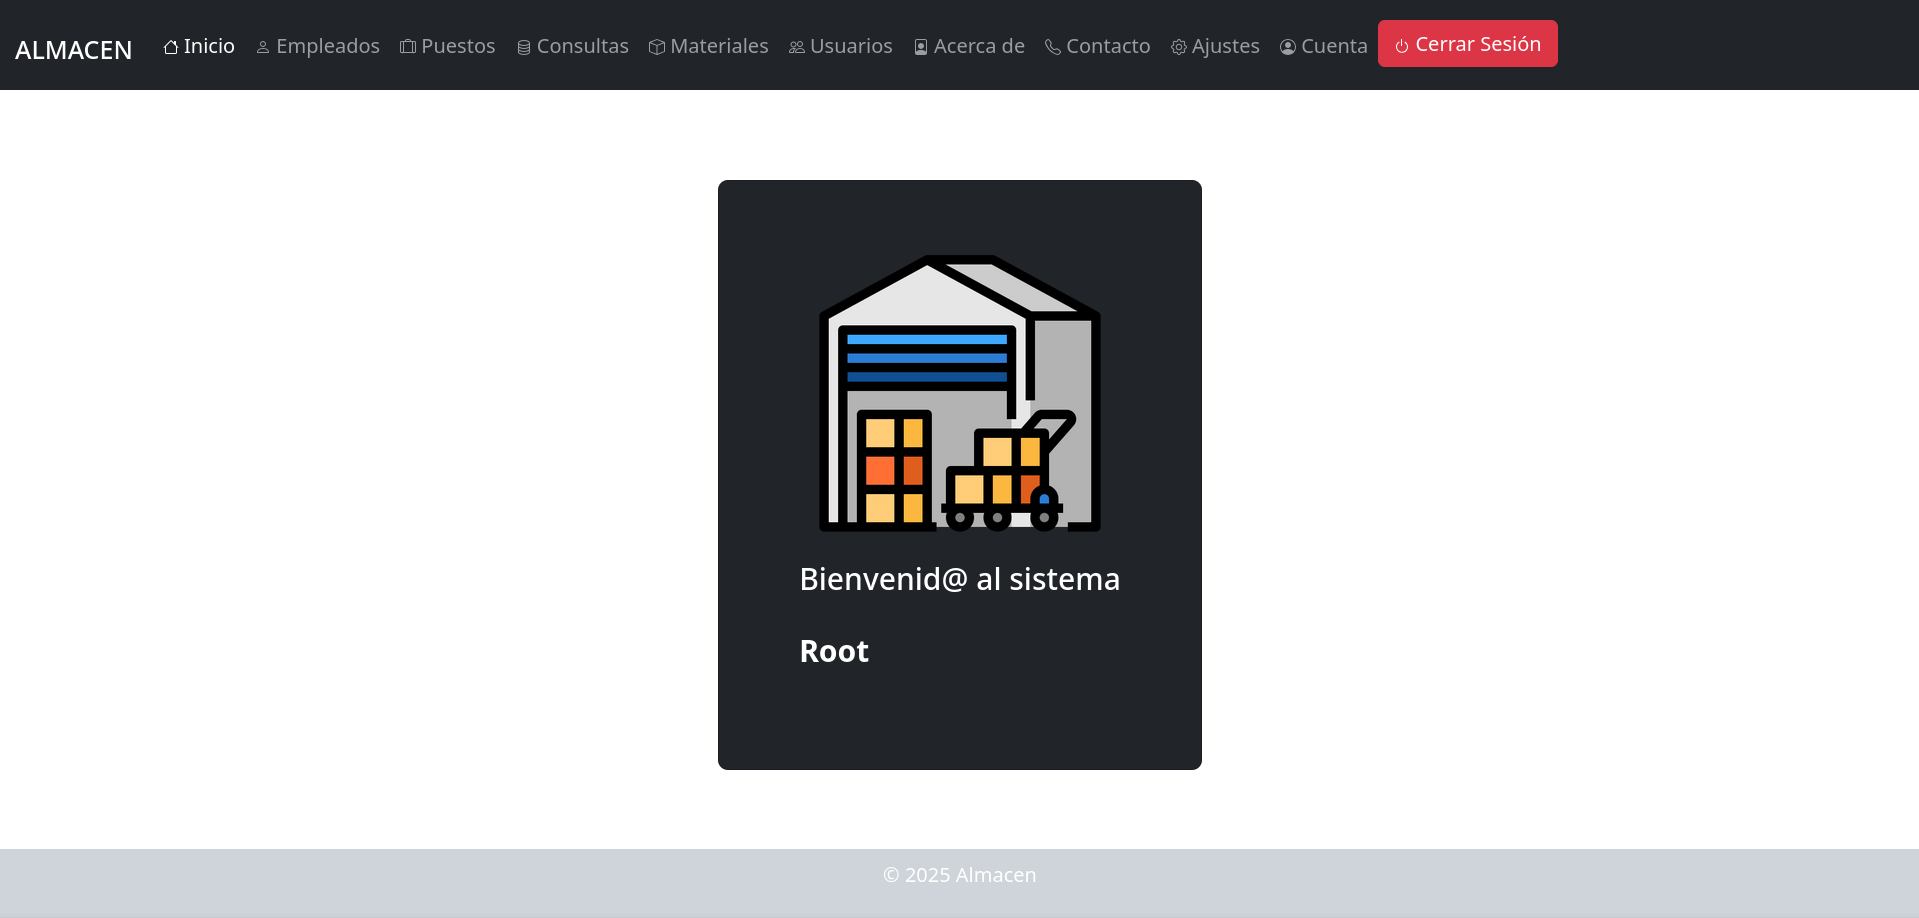Open the Contacto text link
Image resolution: width=1919 pixels, height=918 pixels.
click(1108, 46)
